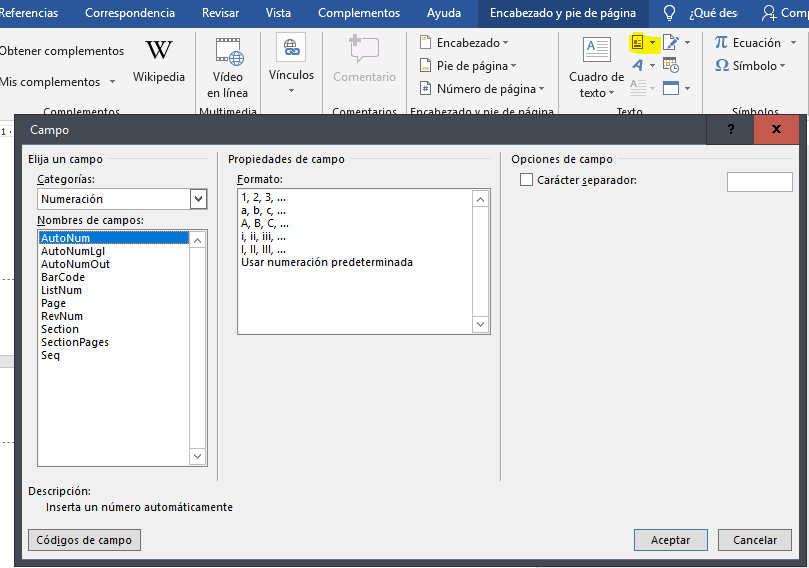This screenshot has height=568, width=809.
Task: Choose 'Usar numeración predeterminada' format
Action: tap(327, 262)
